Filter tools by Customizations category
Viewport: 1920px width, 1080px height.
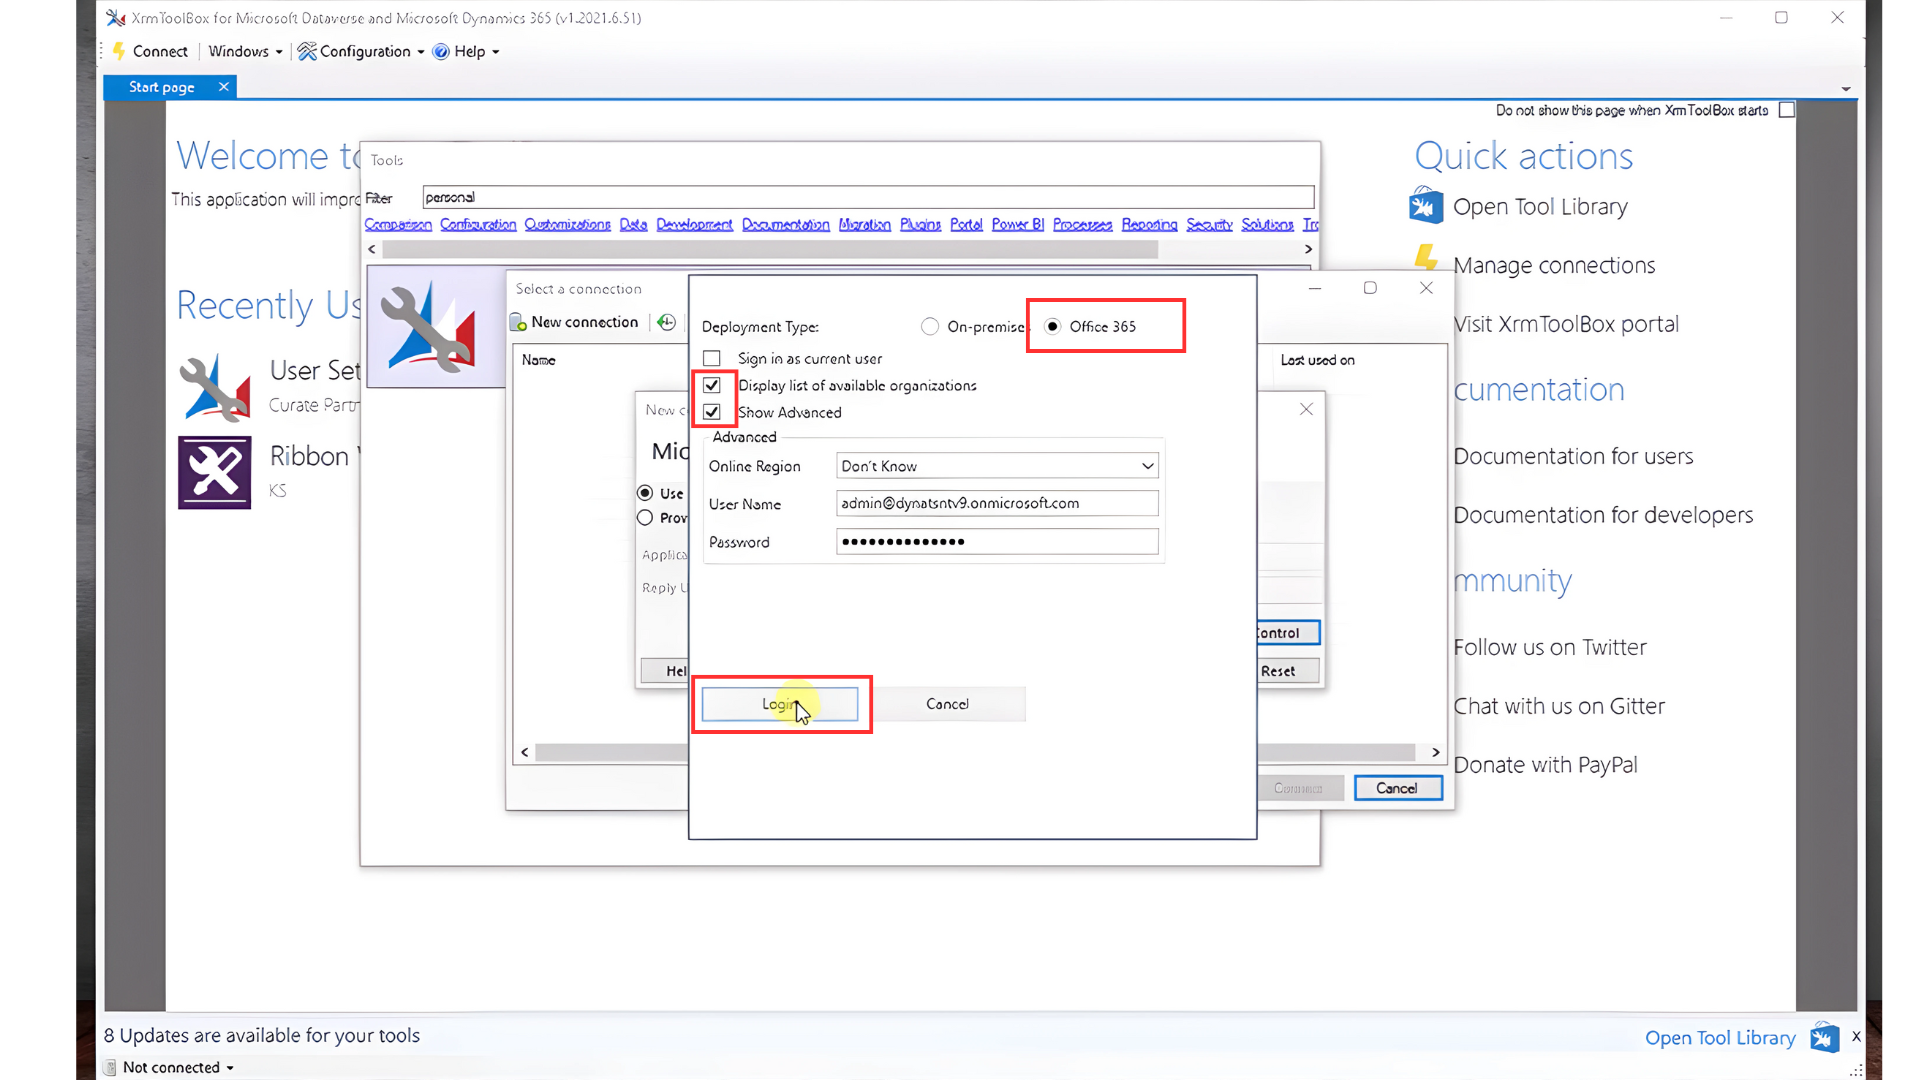(x=567, y=224)
